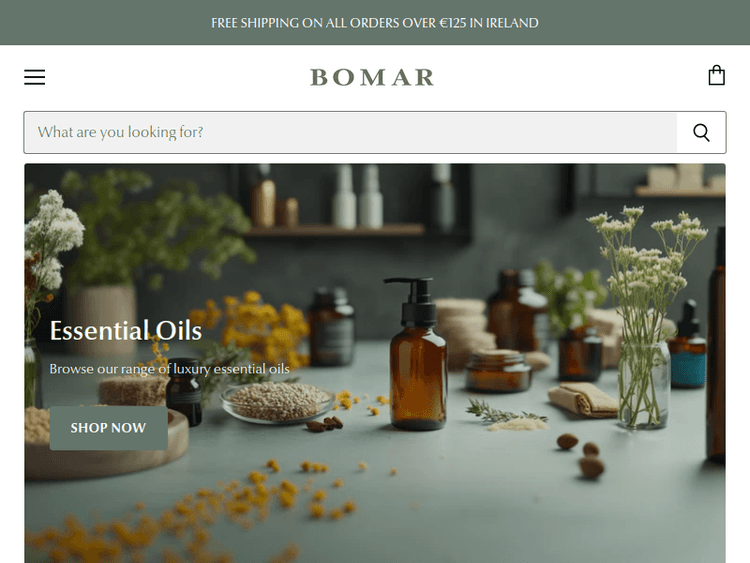Click the short amber jar with lid
The width and height of the screenshot is (750, 563).
[498, 371]
